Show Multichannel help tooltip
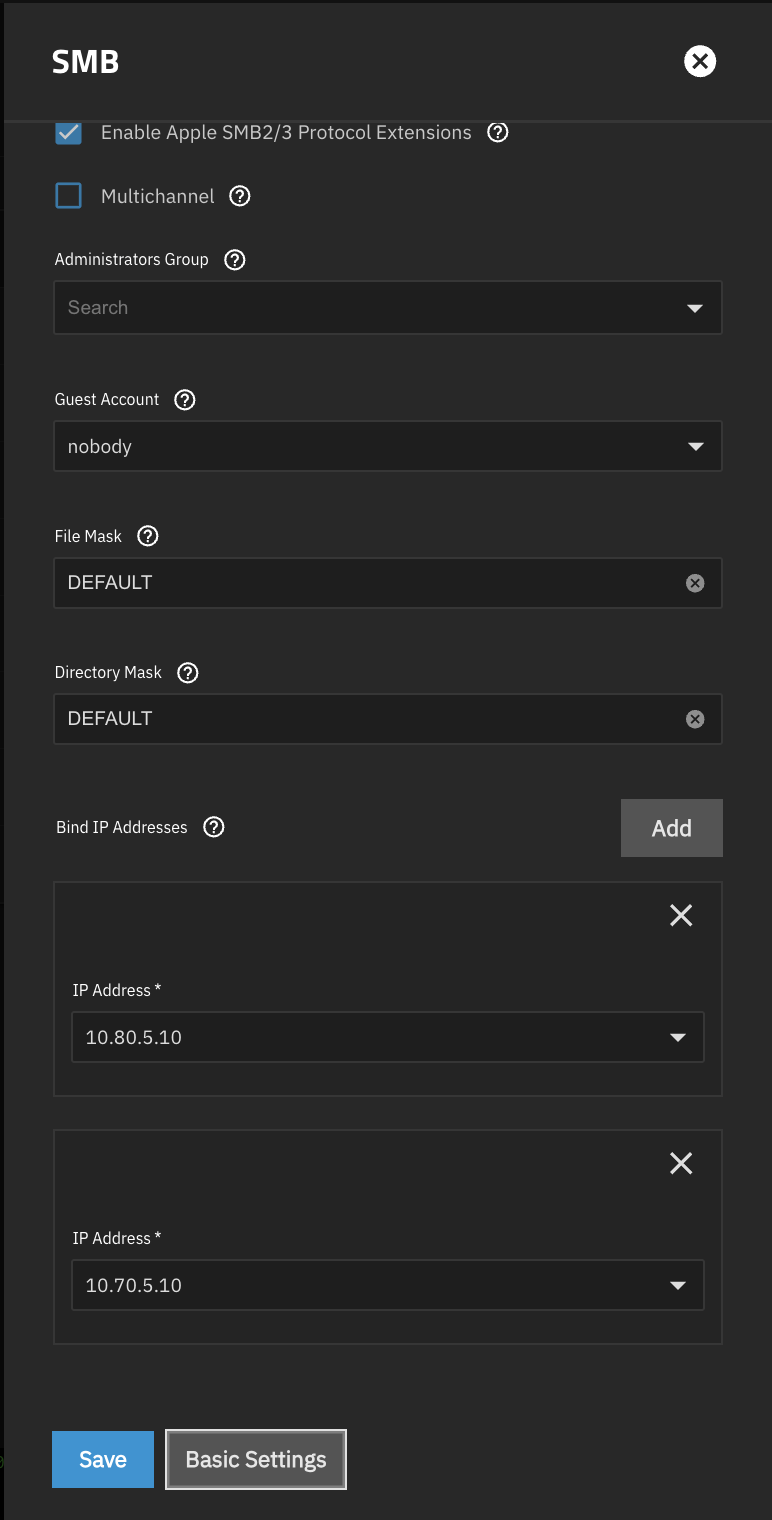772x1520 pixels. pos(240,196)
